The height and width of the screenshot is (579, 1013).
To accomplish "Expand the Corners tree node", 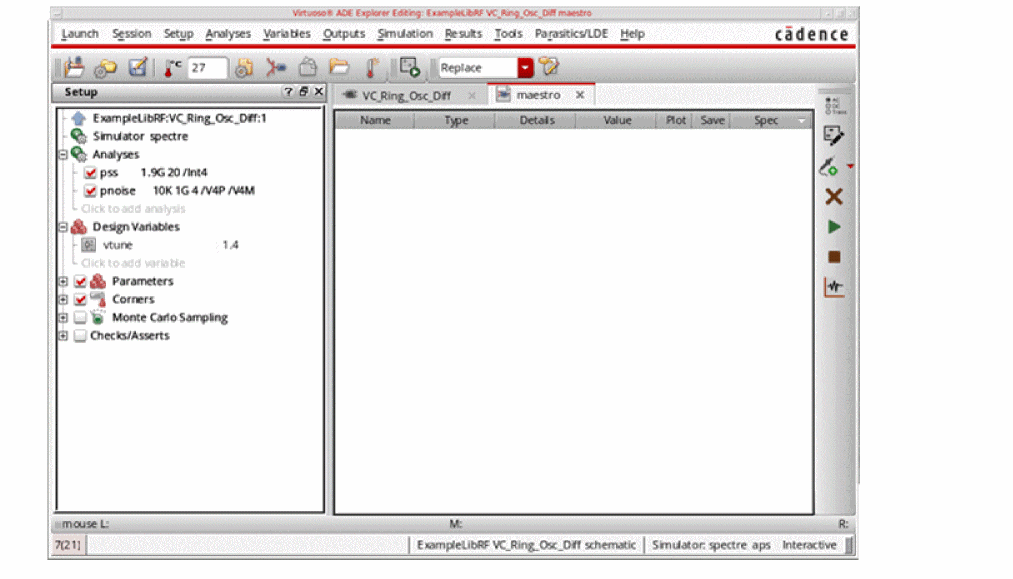I will 63,299.
